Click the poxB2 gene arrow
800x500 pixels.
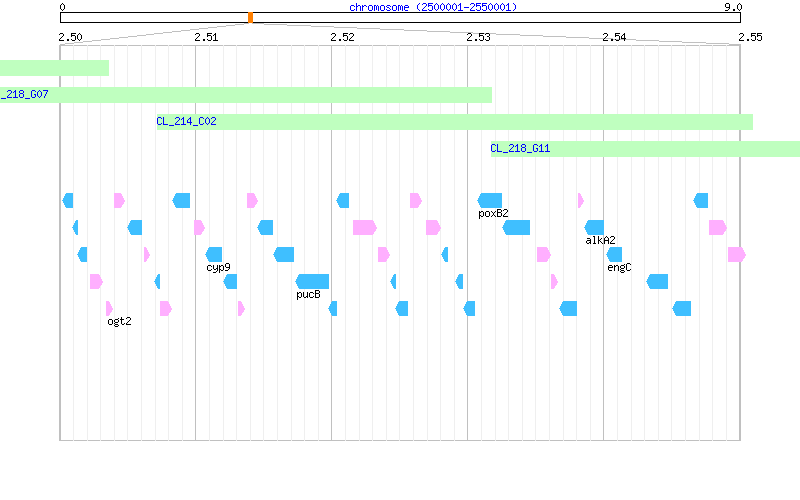pos(490,201)
